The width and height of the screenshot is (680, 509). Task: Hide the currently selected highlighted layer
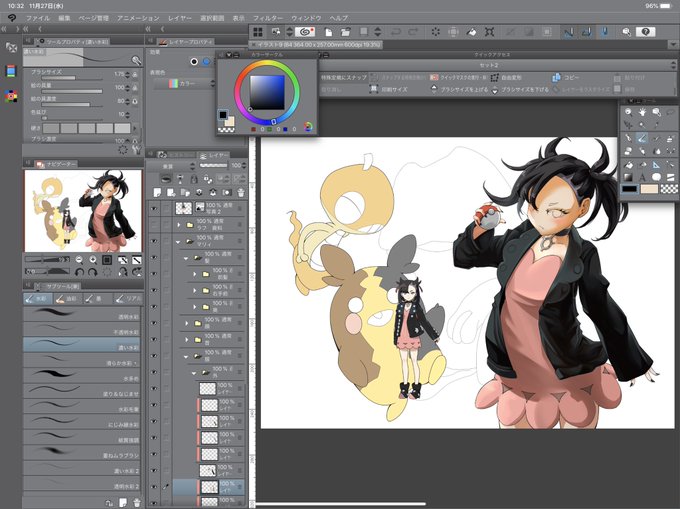154,486
